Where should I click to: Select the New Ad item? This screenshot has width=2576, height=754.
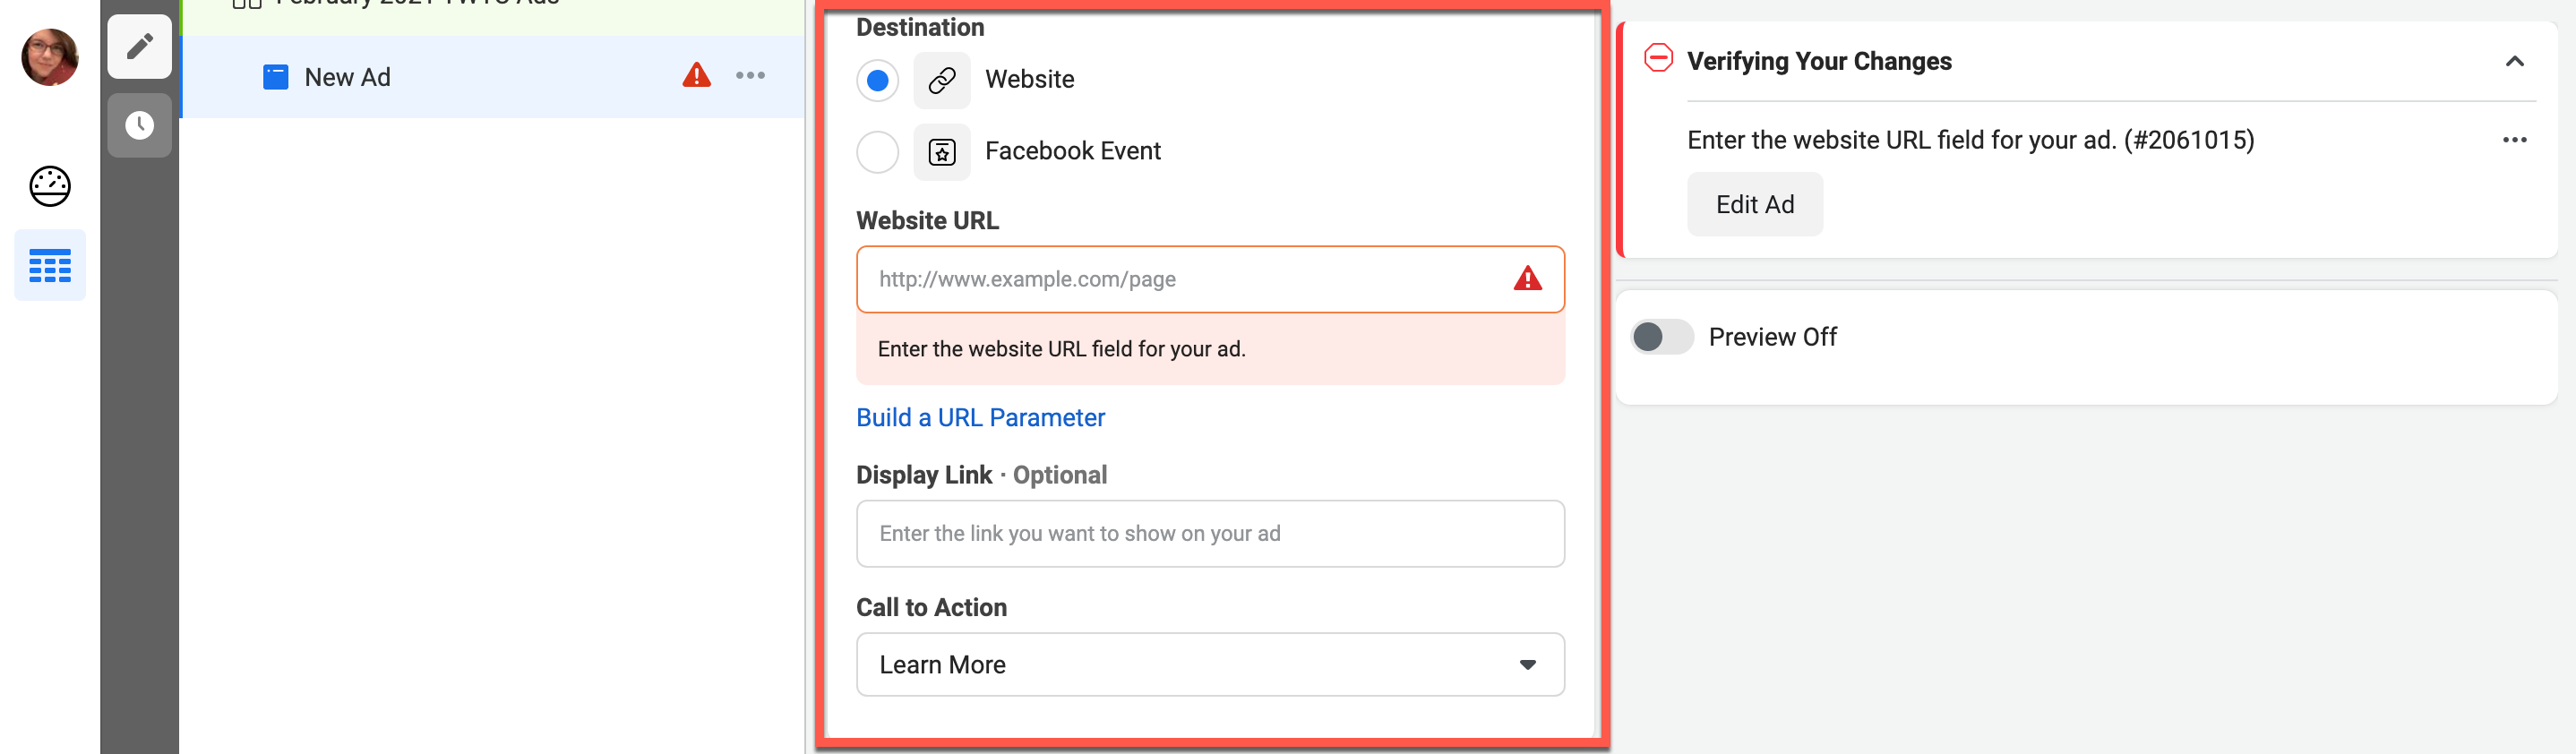(x=347, y=77)
